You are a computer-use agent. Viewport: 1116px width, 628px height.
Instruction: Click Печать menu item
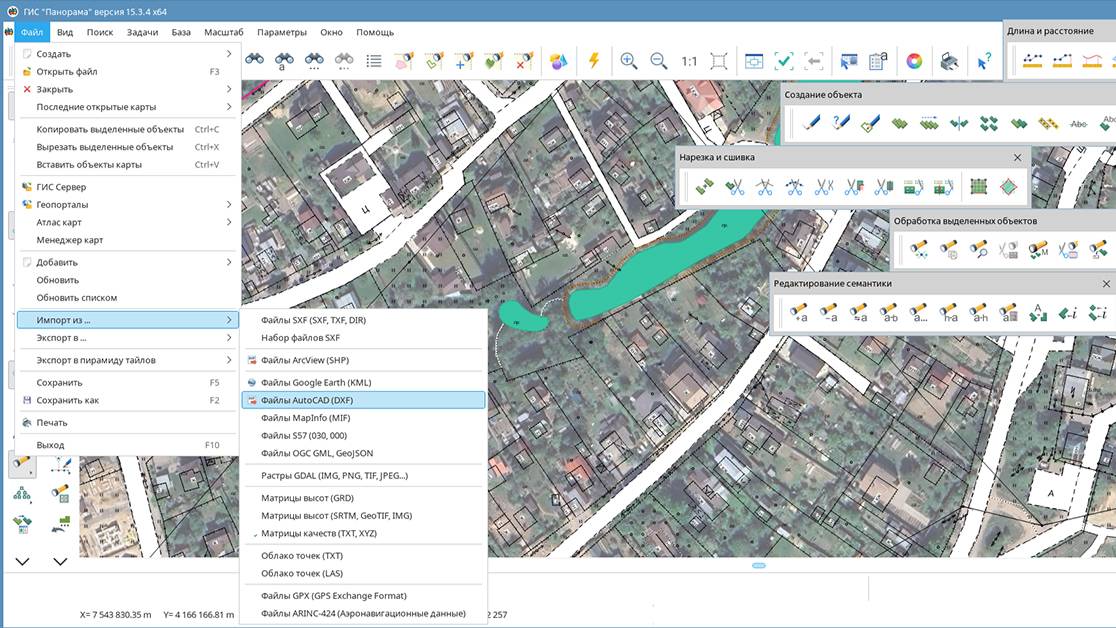click(x=127, y=422)
